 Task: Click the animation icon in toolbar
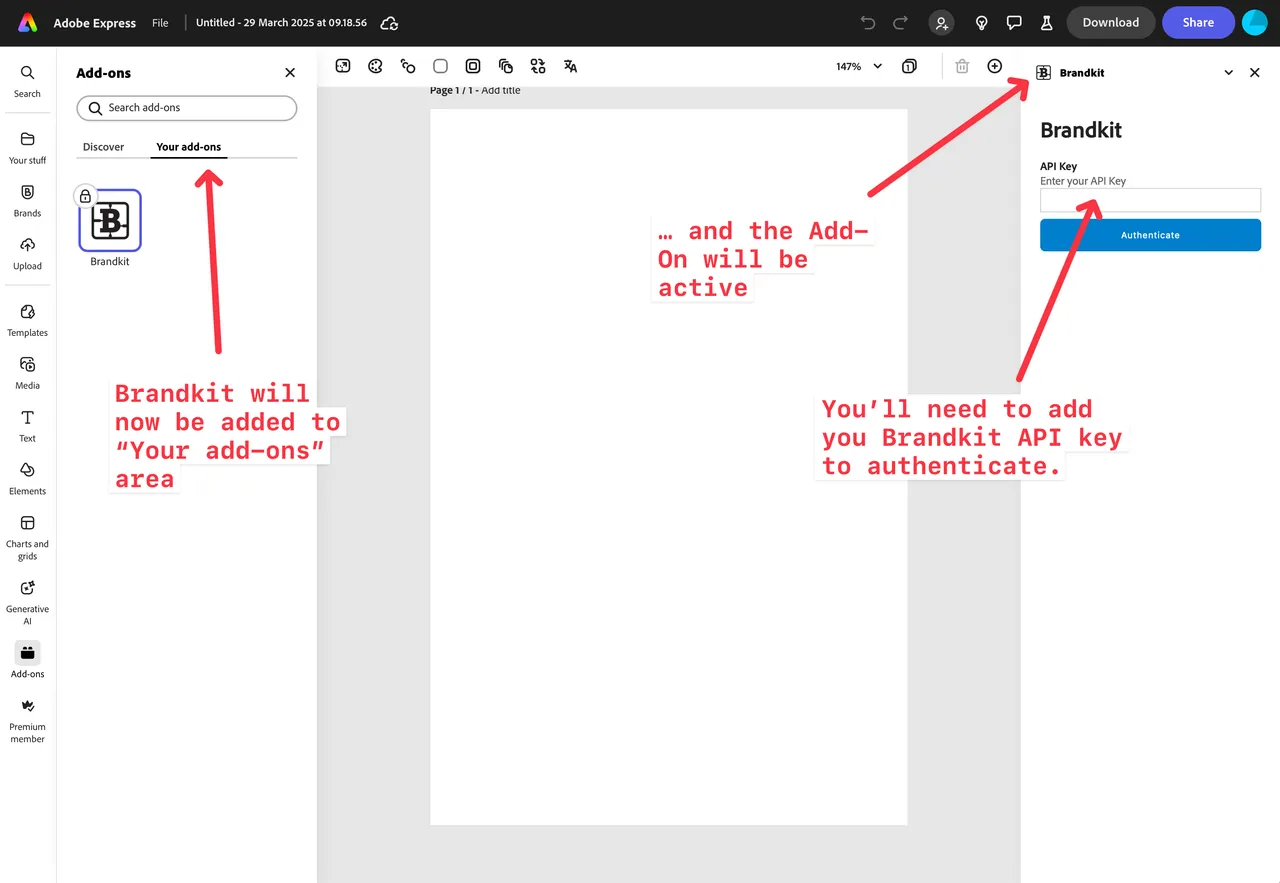(408, 66)
